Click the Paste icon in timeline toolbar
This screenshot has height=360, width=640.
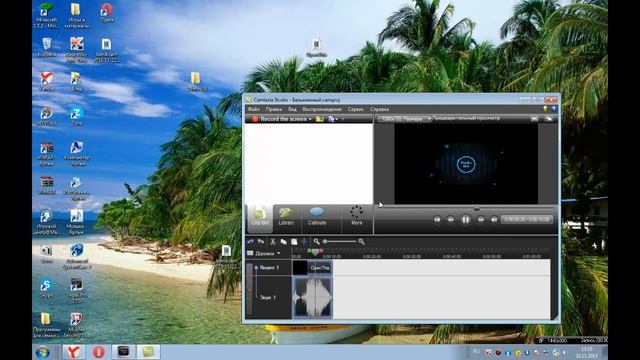click(293, 242)
